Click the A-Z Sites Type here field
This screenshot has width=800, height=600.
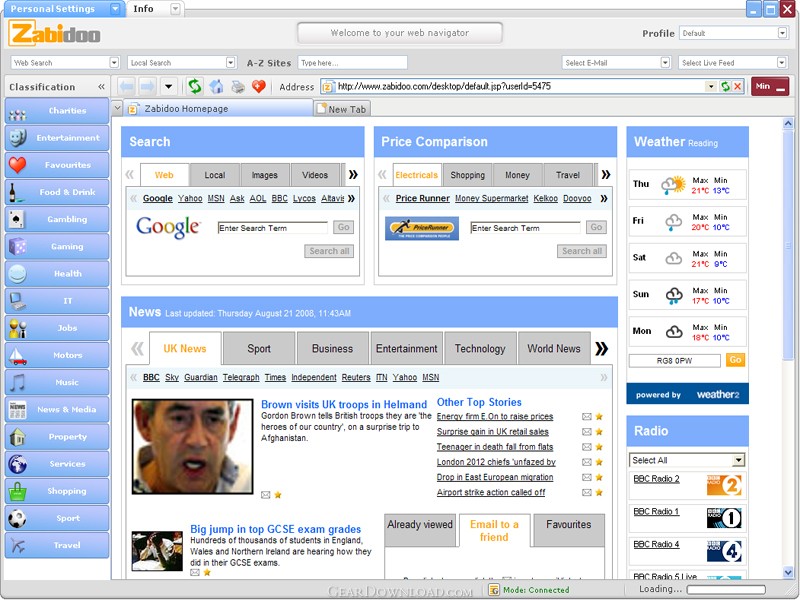click(x=353, y=63)
